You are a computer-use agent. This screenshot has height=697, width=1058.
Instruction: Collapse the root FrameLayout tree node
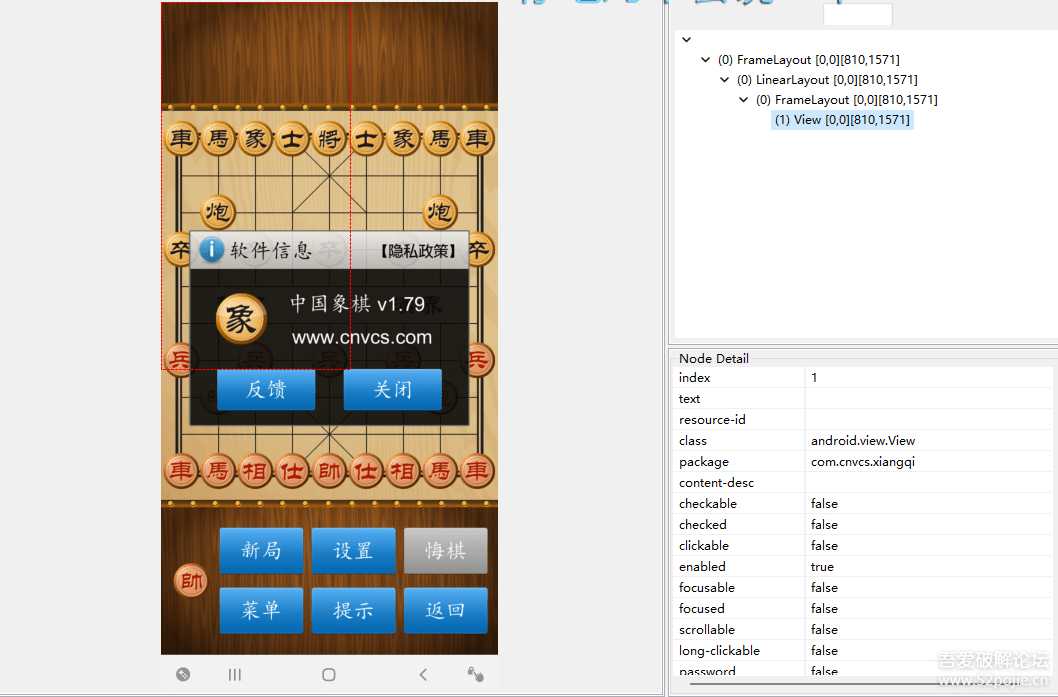[x=706, y=59]
